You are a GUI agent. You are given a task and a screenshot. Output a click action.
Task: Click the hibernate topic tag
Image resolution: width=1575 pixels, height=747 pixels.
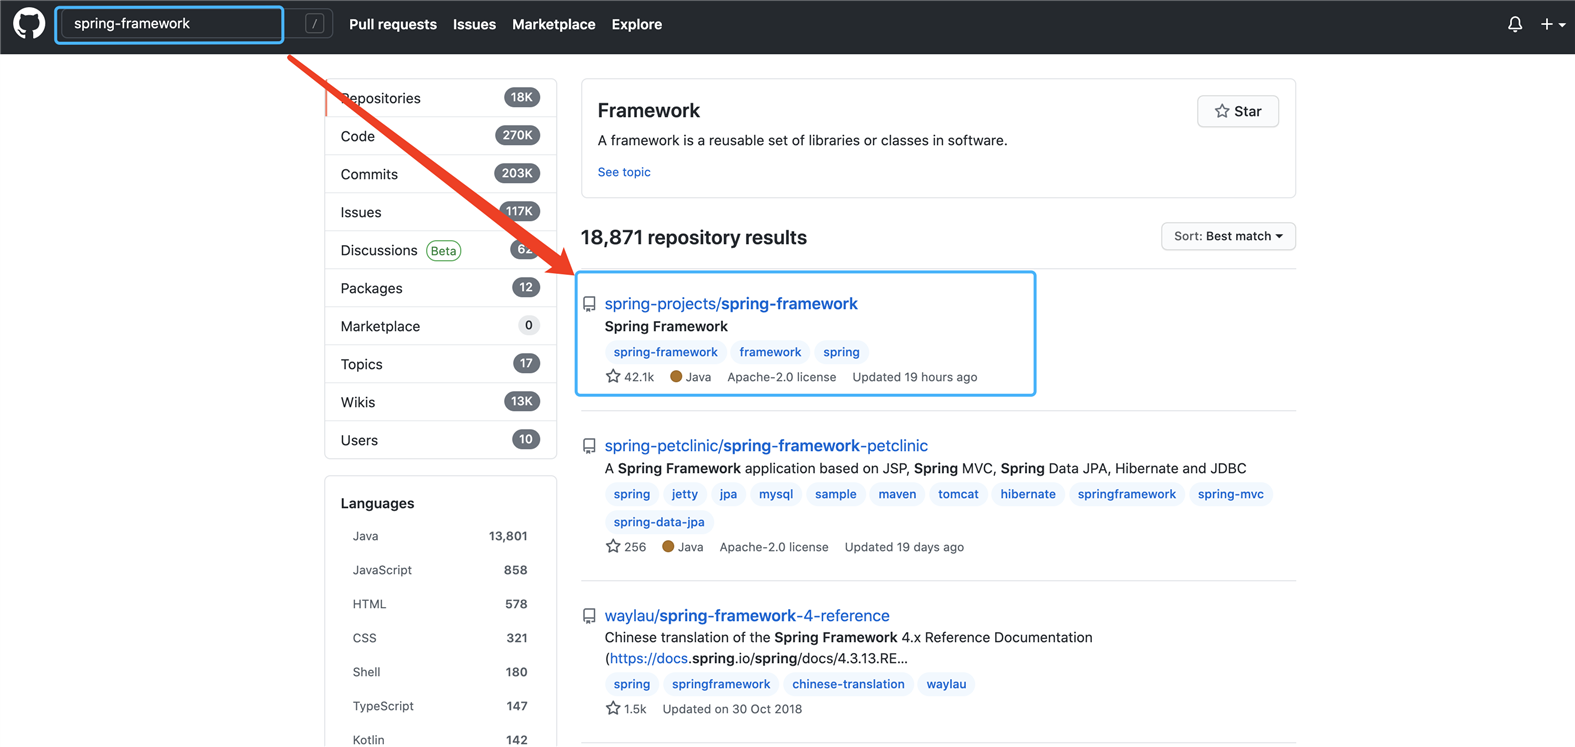point(1028,494)
